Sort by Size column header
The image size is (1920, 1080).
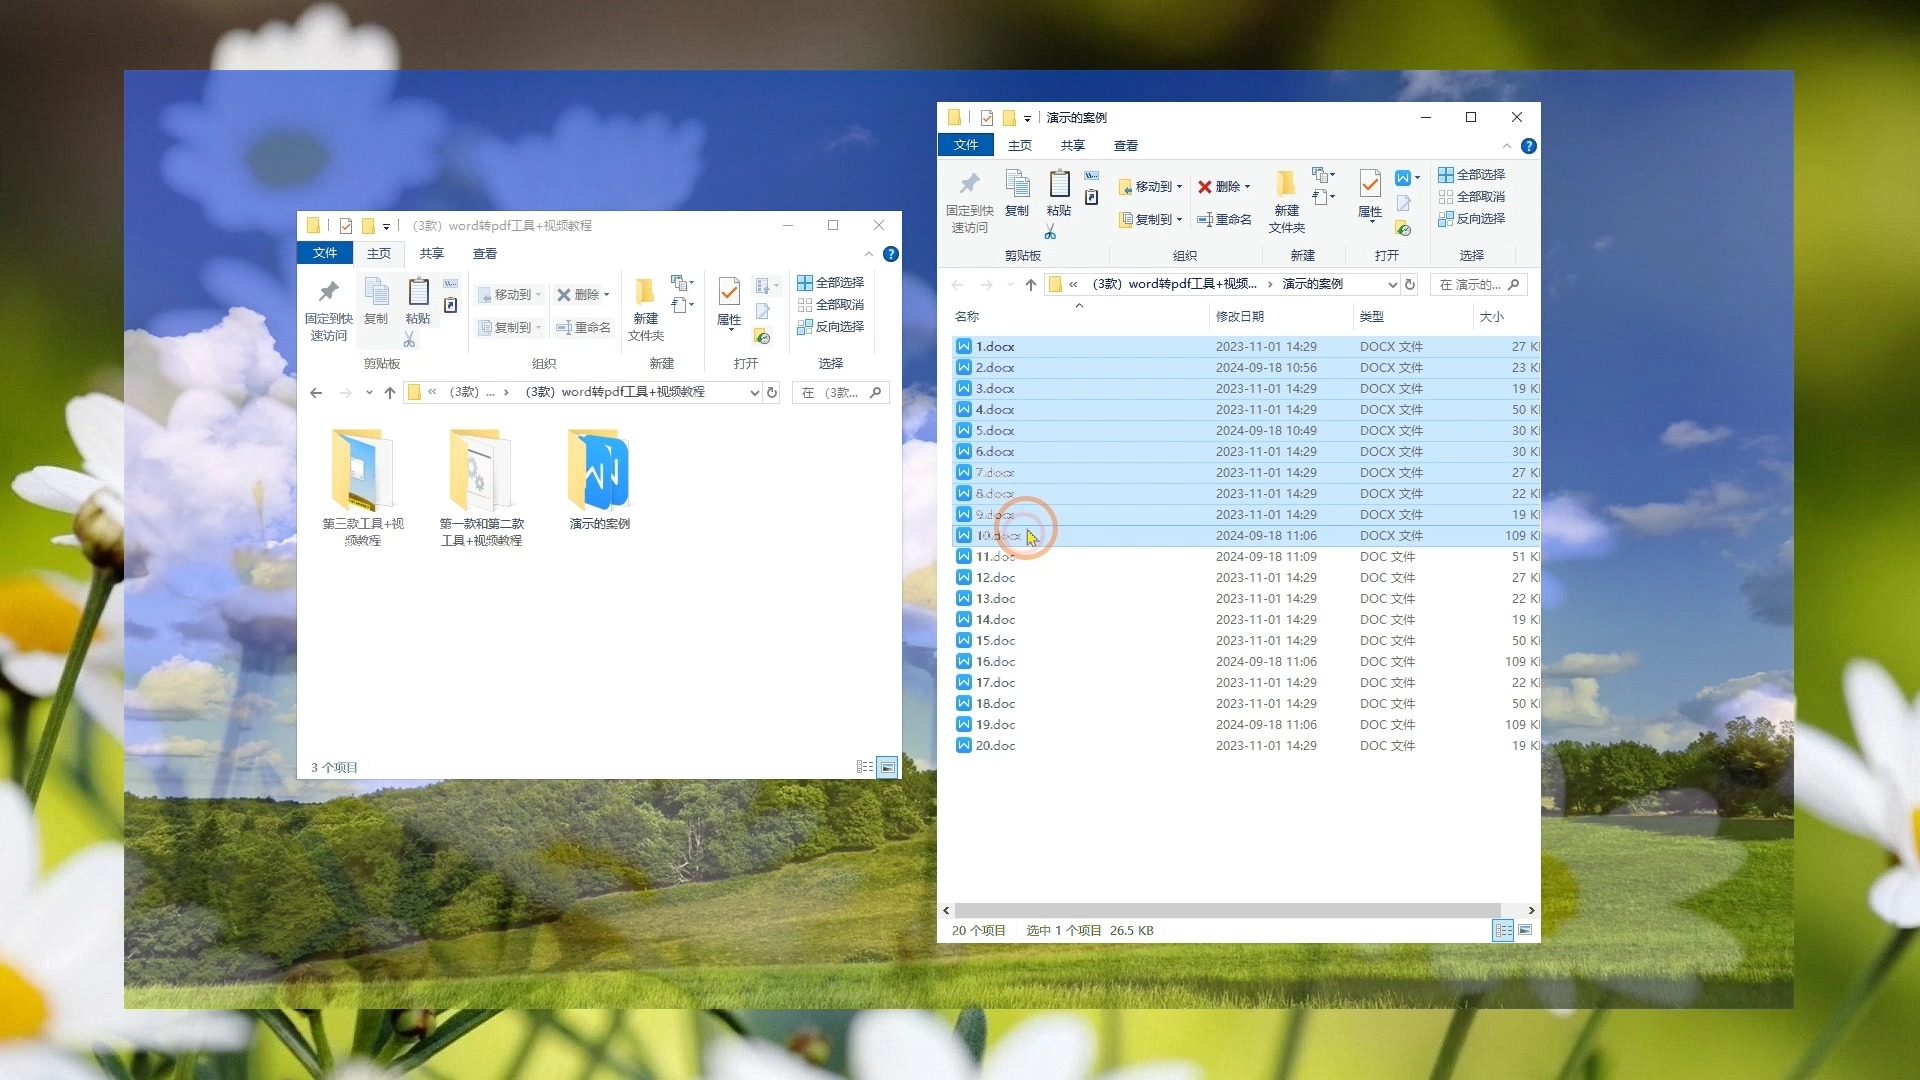coord(1506,317)
